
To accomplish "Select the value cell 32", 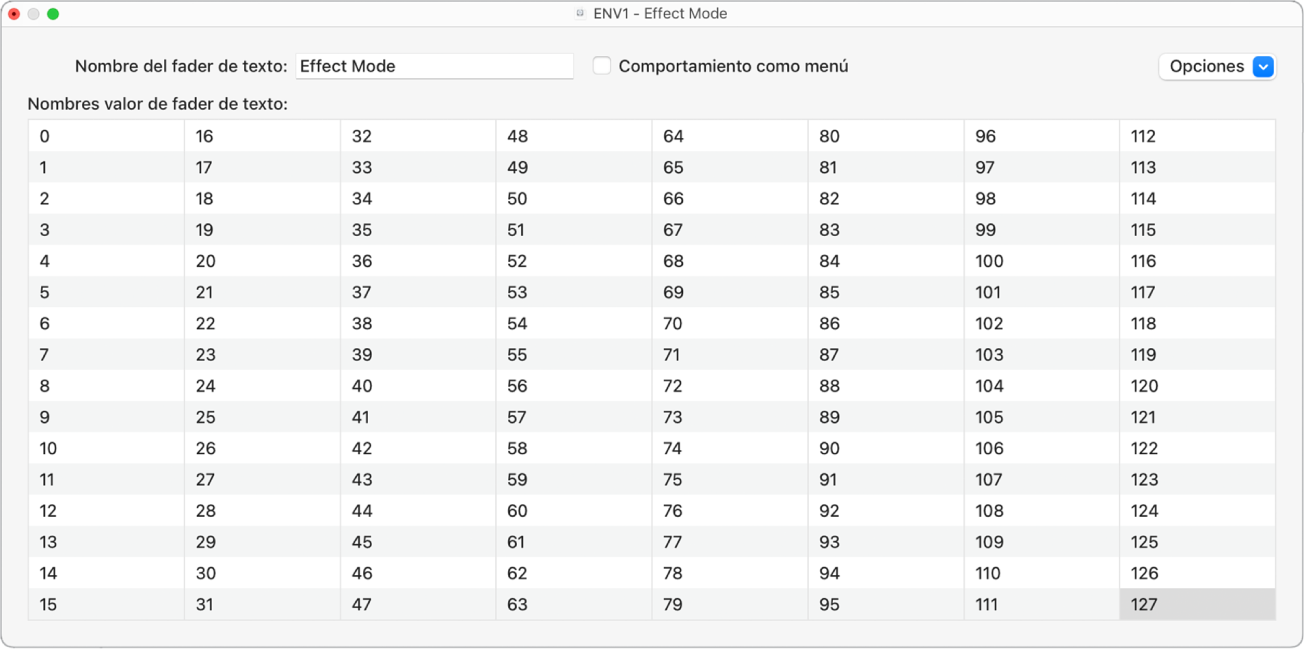I will [418, 136].
